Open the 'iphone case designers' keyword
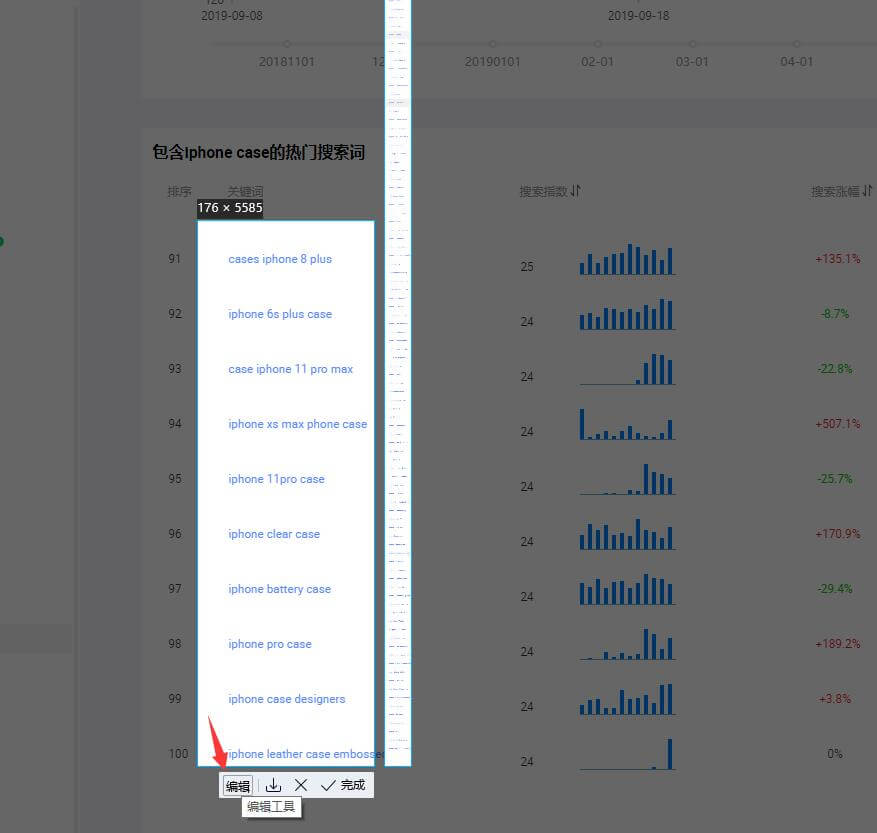Screen dimensions: 877x833 pos(286,699)
